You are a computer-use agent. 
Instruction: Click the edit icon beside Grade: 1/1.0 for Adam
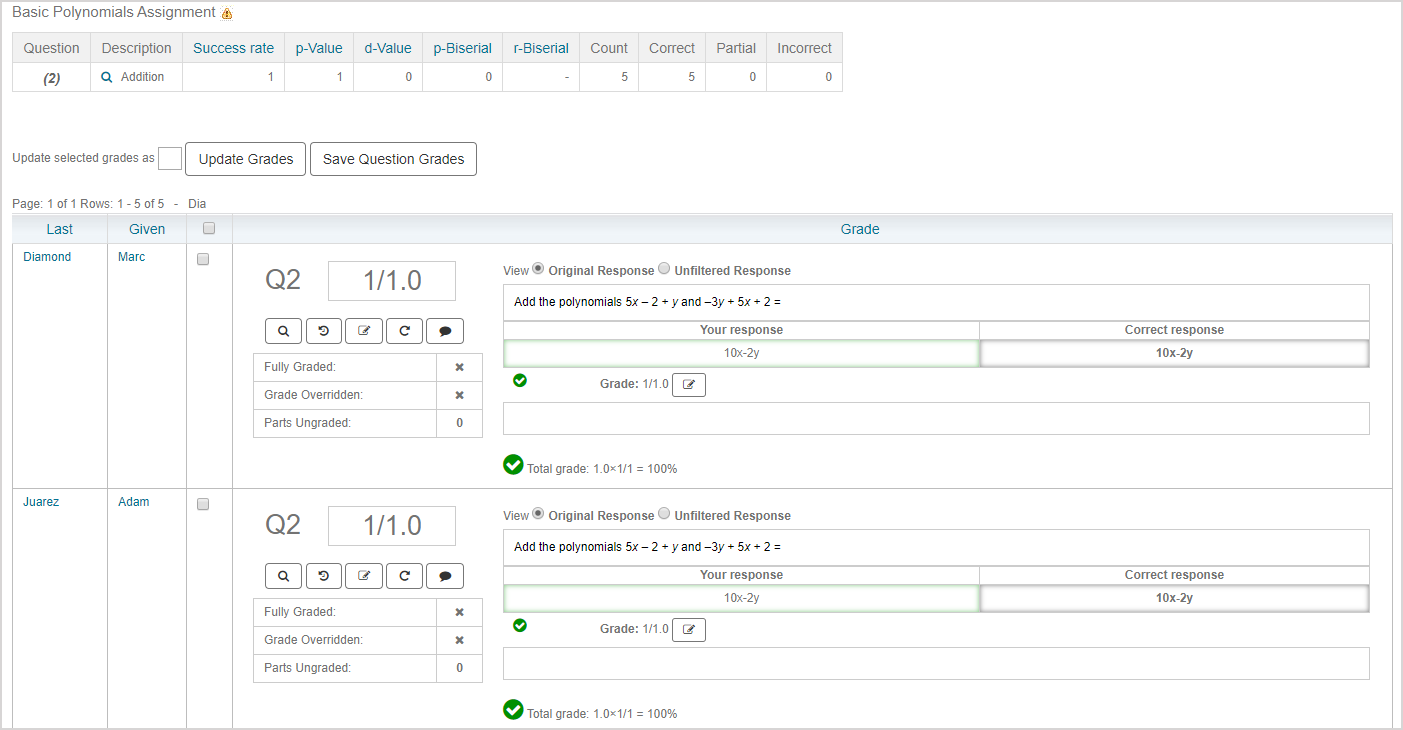[689, 629]
